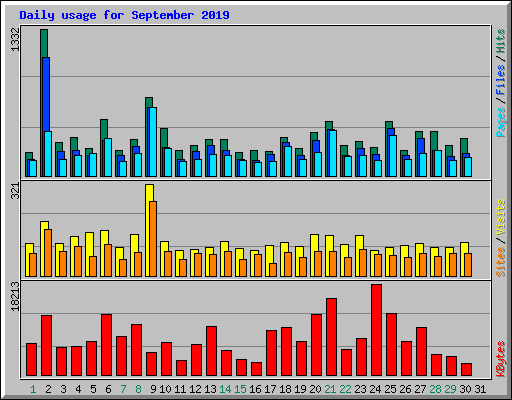This screenshot has width=512, height=400.
Task: Click the cyan Pages bar for day 9
Action: [153, 142]
